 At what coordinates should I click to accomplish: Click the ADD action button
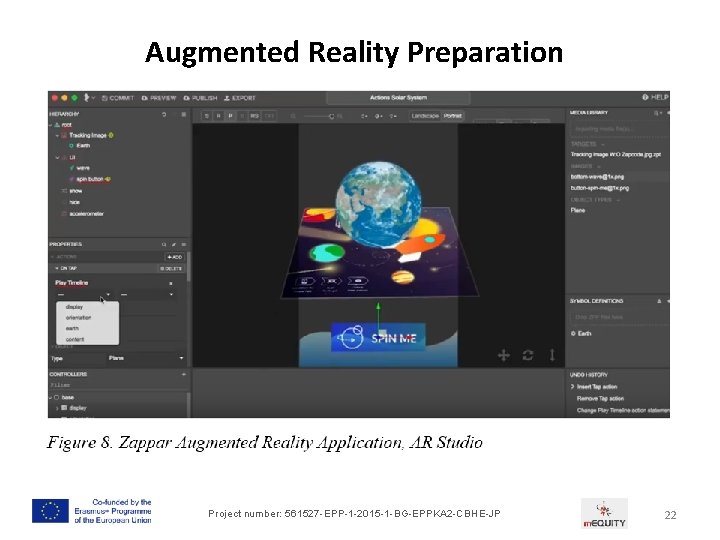click(x=174, y=257)
